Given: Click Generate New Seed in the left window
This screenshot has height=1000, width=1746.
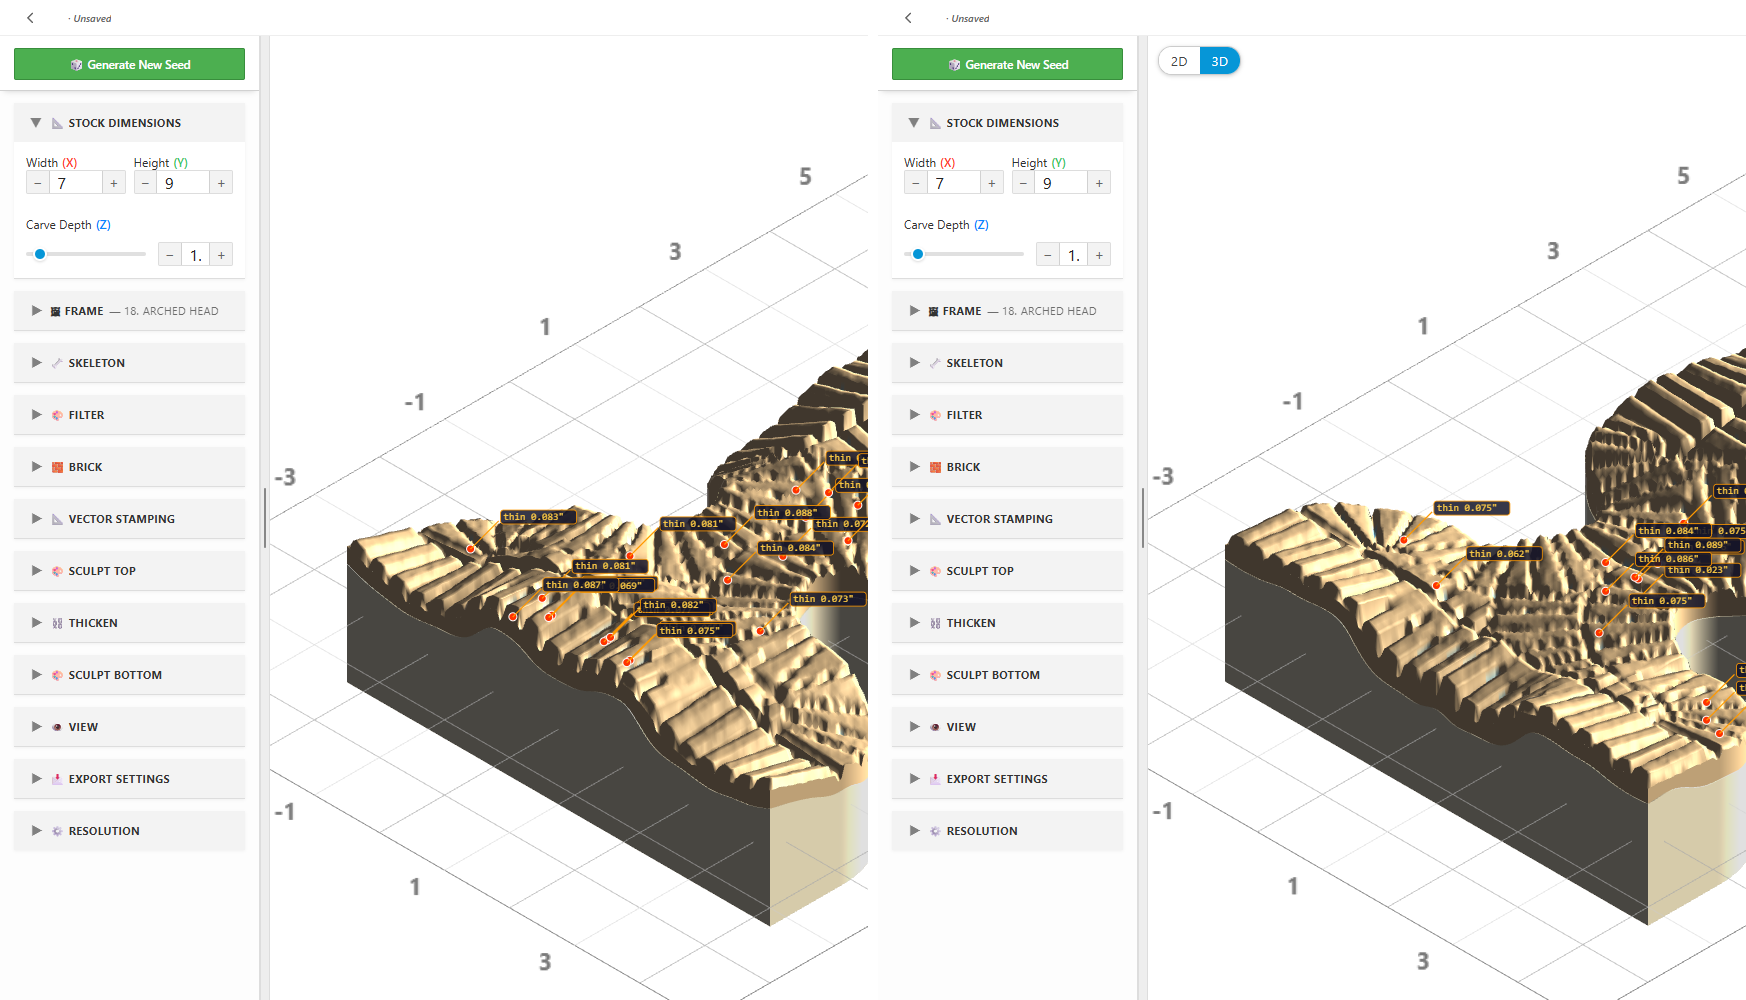Looking at the screenshot, I should pos(129,64).
